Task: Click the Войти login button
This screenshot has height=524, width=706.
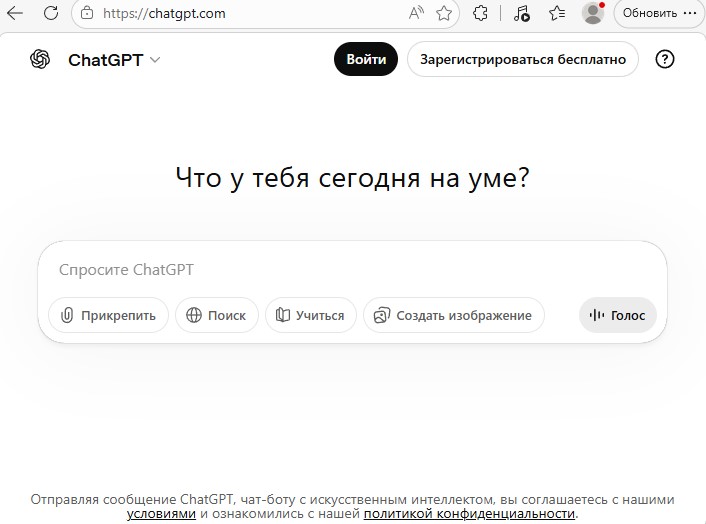Action: [366, 59]
